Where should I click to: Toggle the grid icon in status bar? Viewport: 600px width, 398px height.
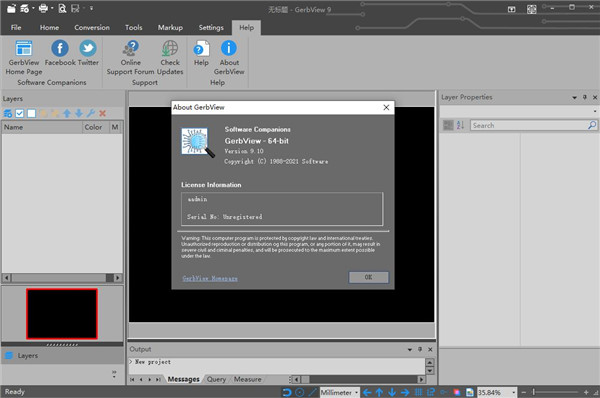point(418,392)
